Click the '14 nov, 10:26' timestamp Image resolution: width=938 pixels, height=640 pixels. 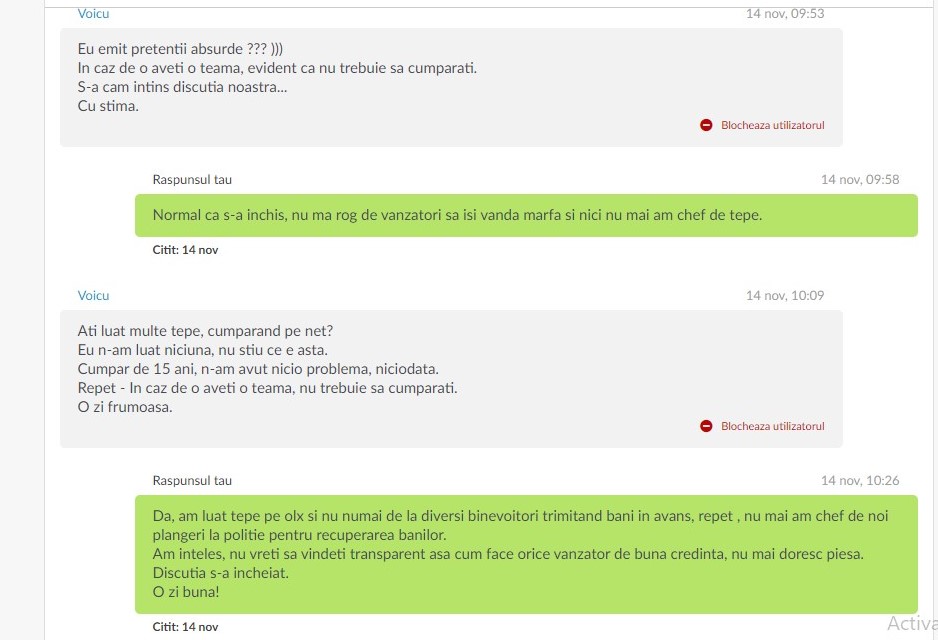[x=860, y=480]
